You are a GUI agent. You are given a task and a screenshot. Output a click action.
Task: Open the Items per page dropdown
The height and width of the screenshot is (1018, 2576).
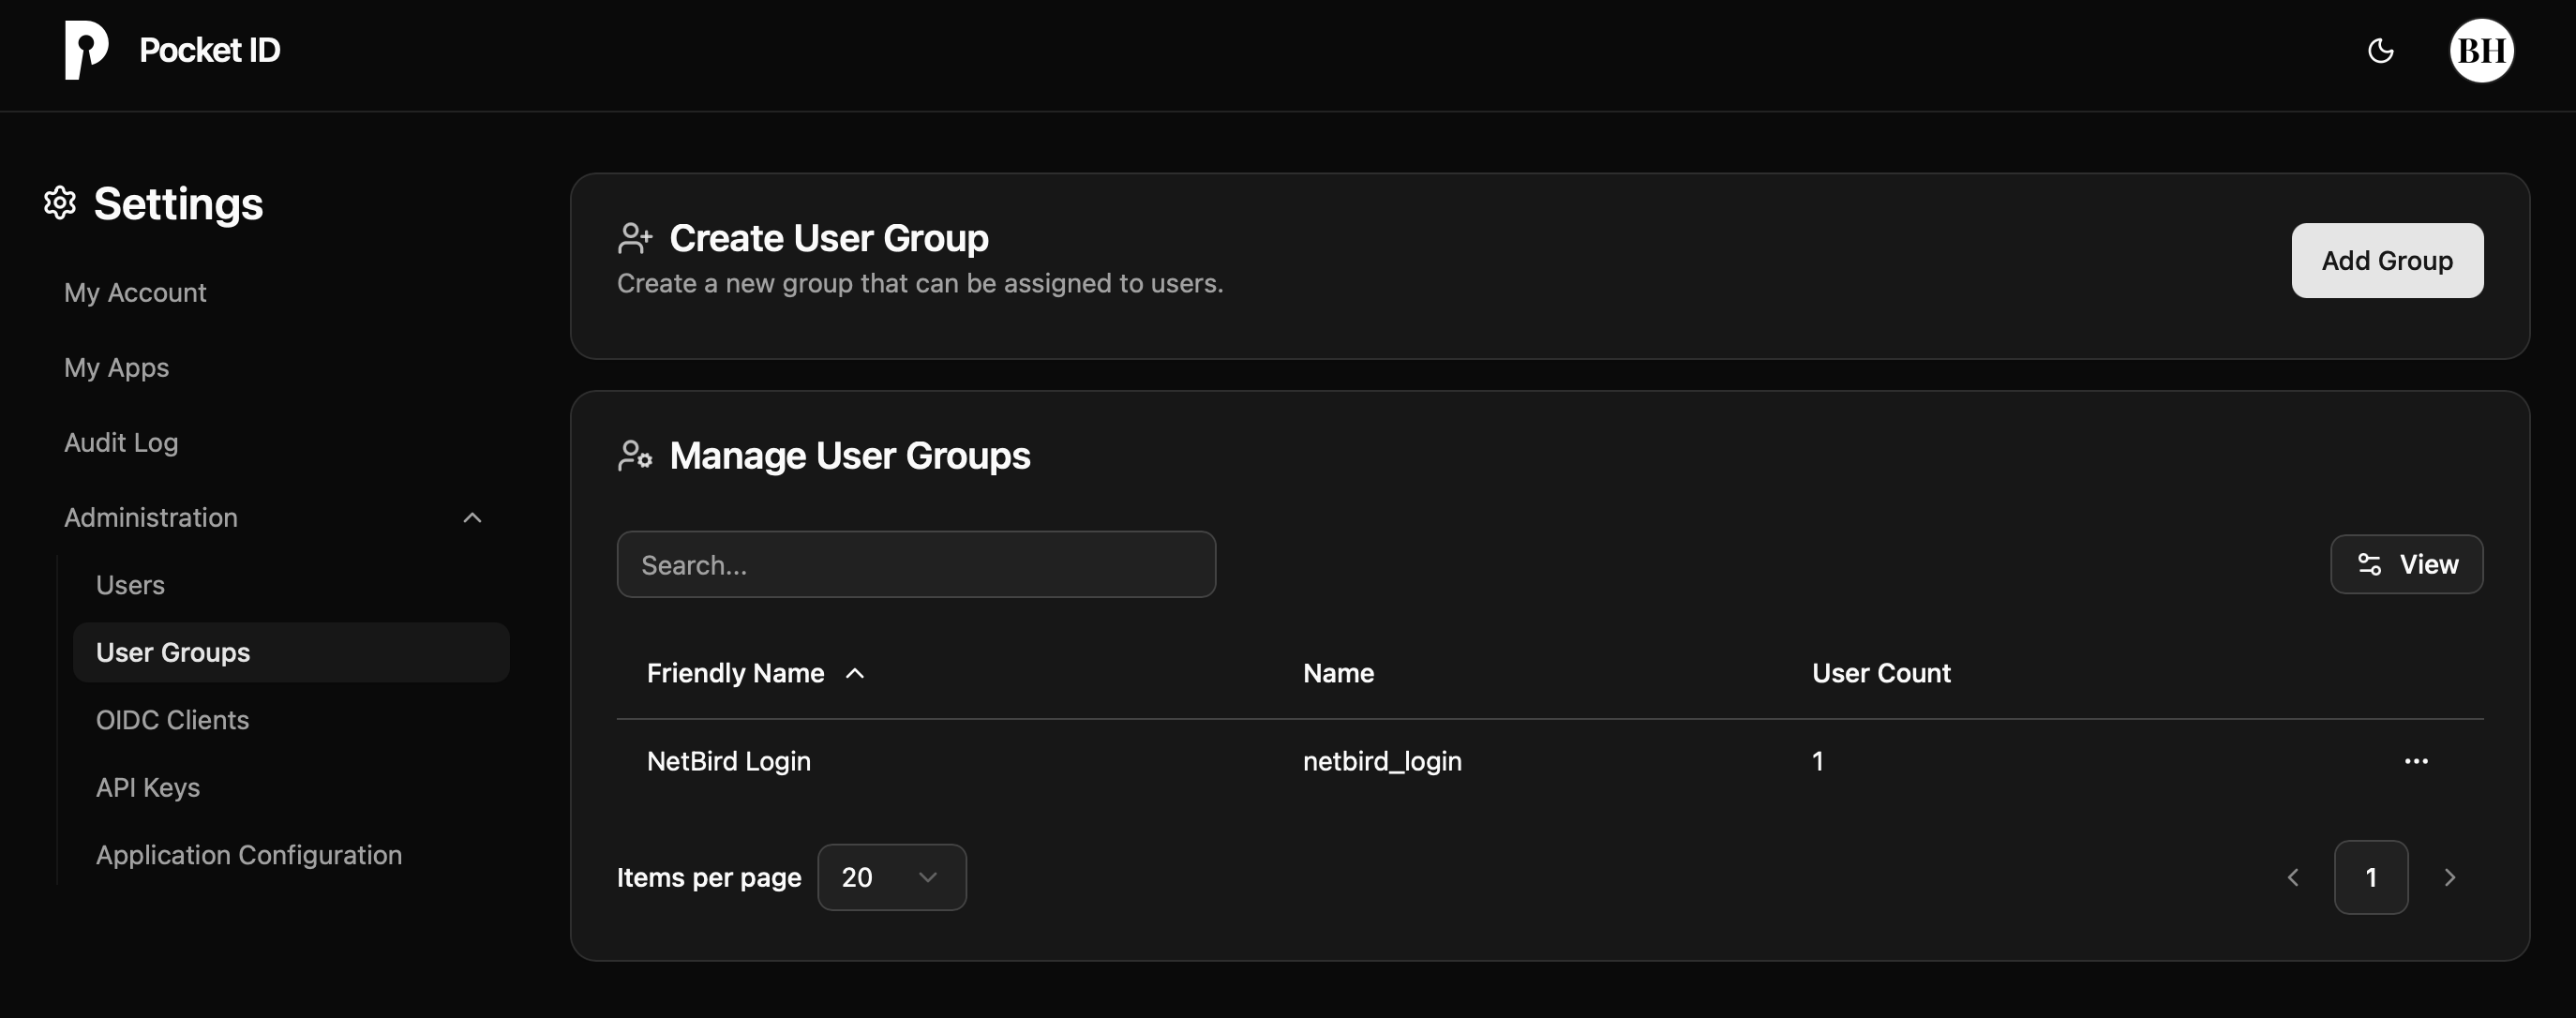(x=891, y=877)
